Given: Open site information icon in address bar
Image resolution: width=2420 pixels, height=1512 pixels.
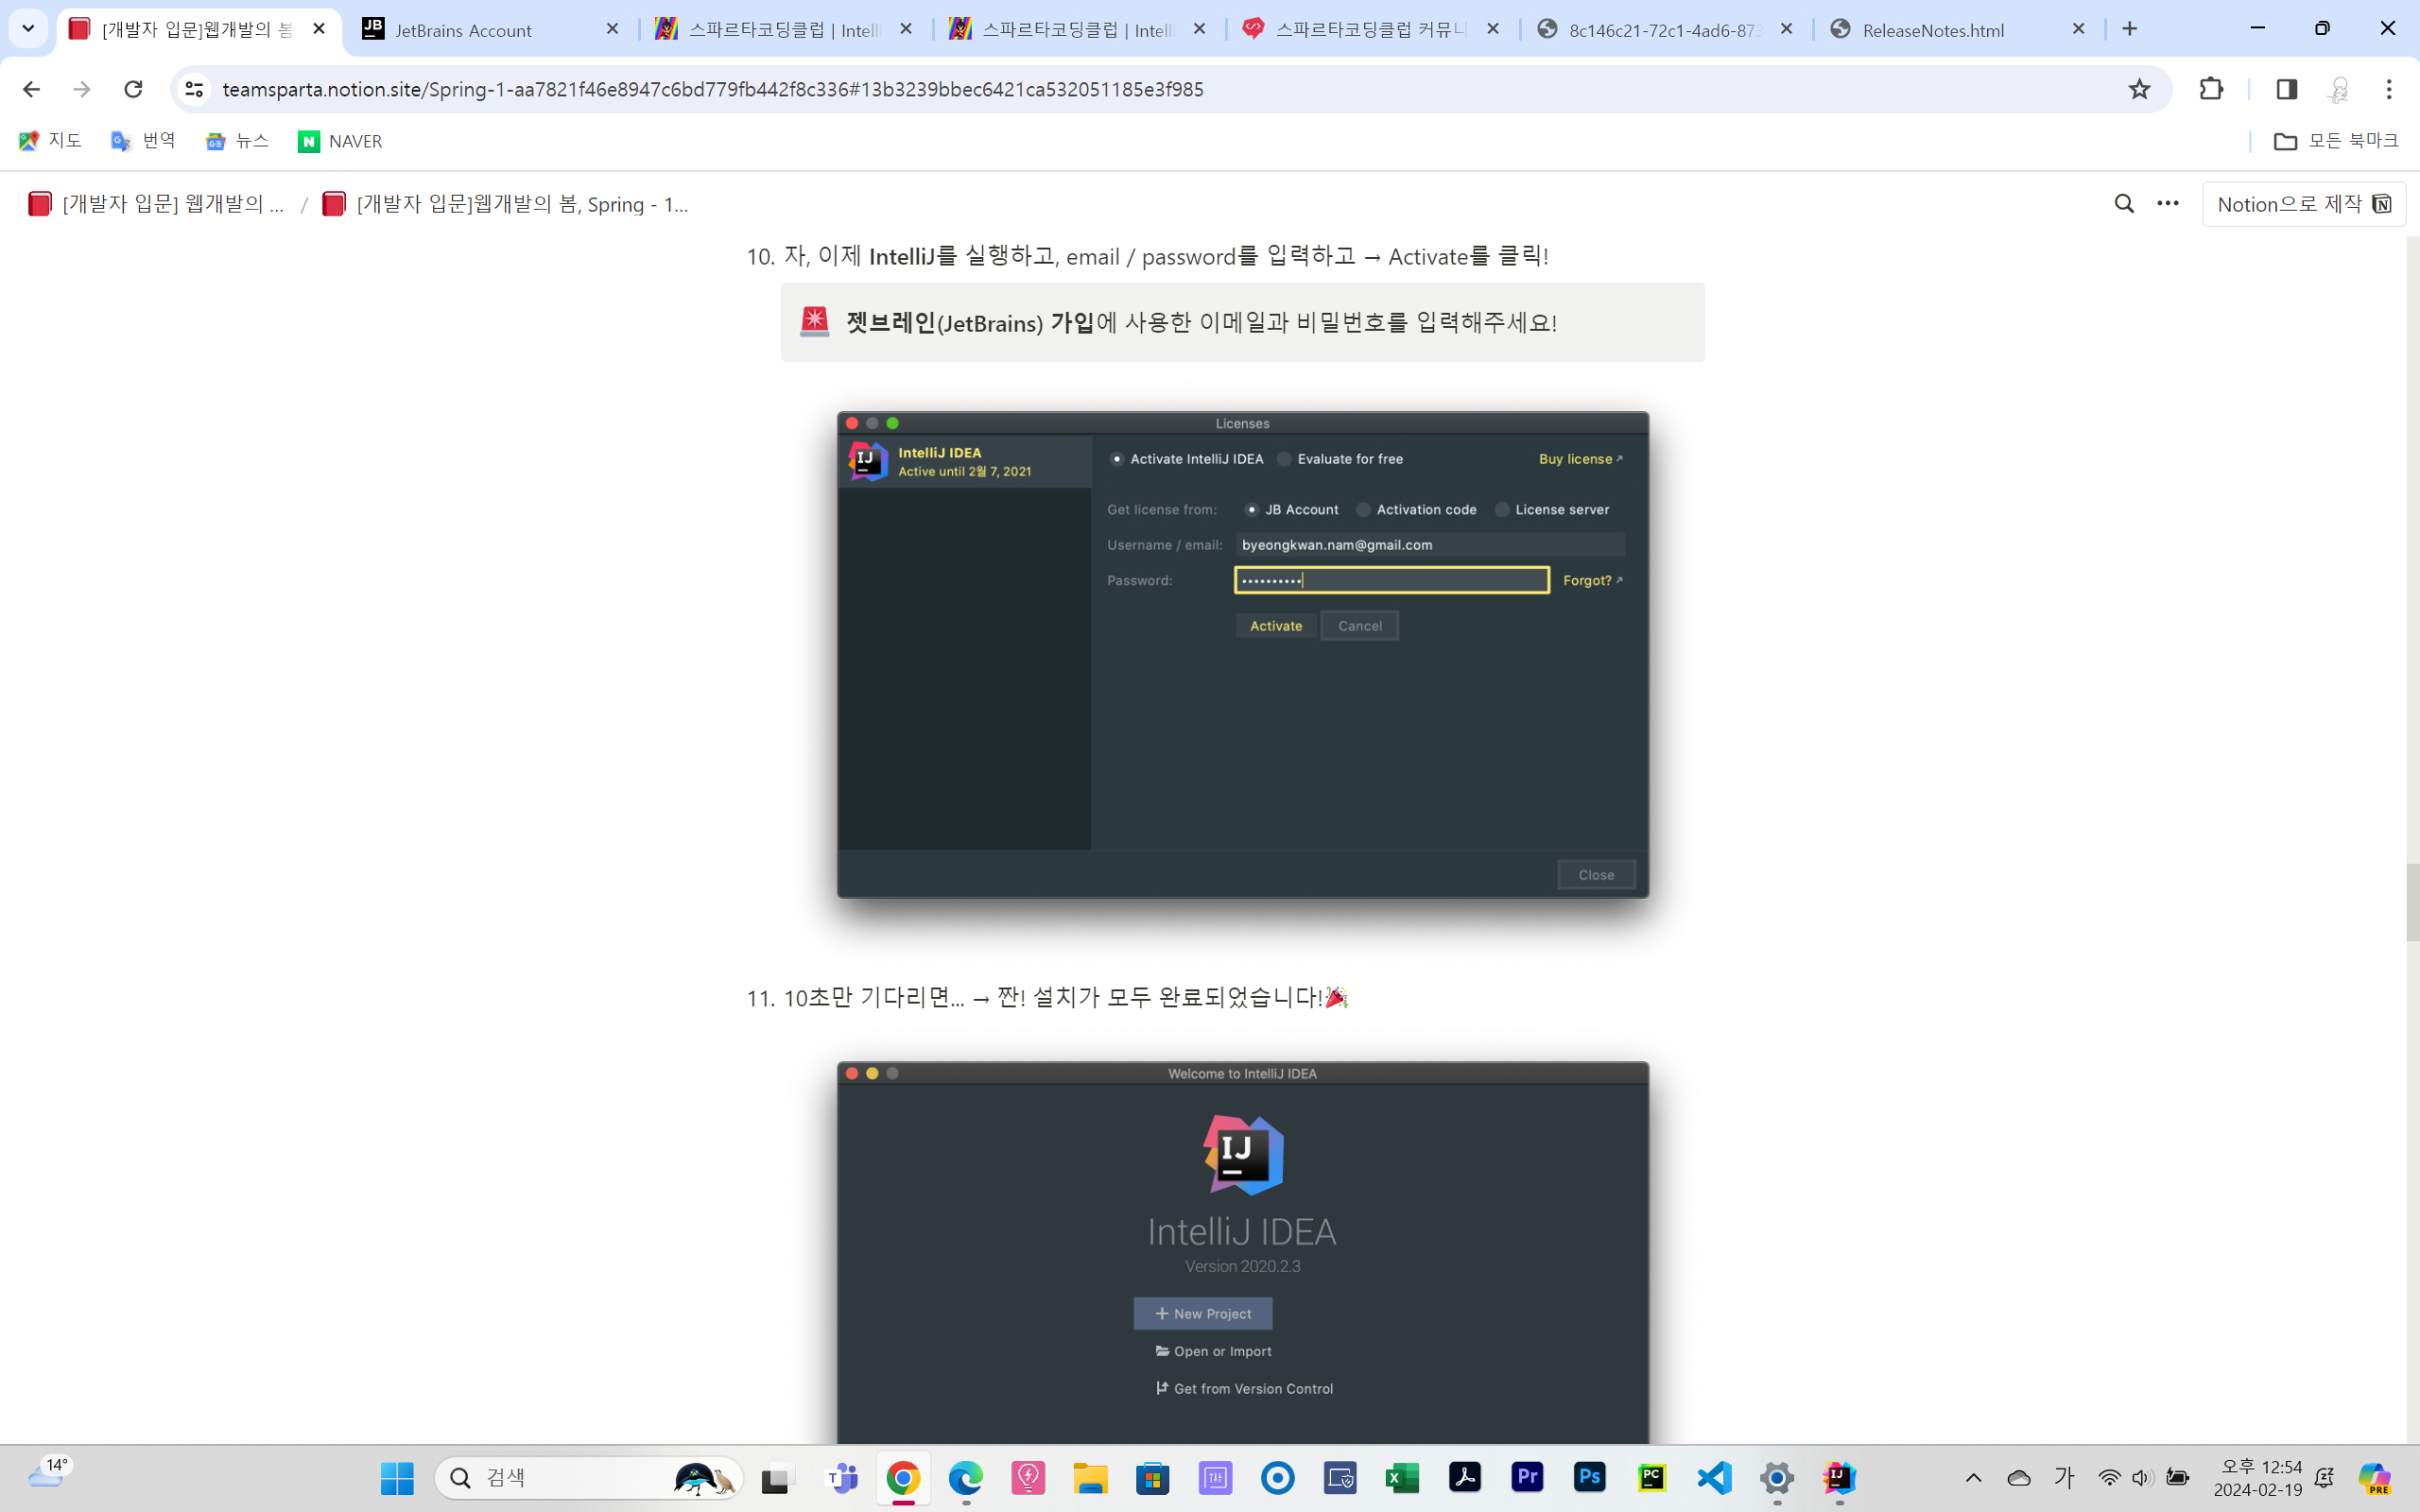Looking at the screenshot, I should 194,89.
